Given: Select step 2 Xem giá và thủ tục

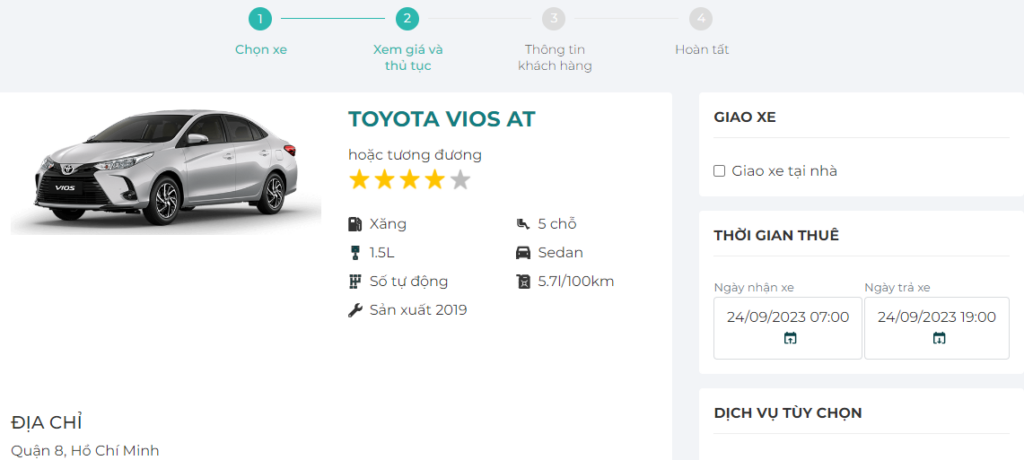Looking at the screenshot, I should (407, 19).
